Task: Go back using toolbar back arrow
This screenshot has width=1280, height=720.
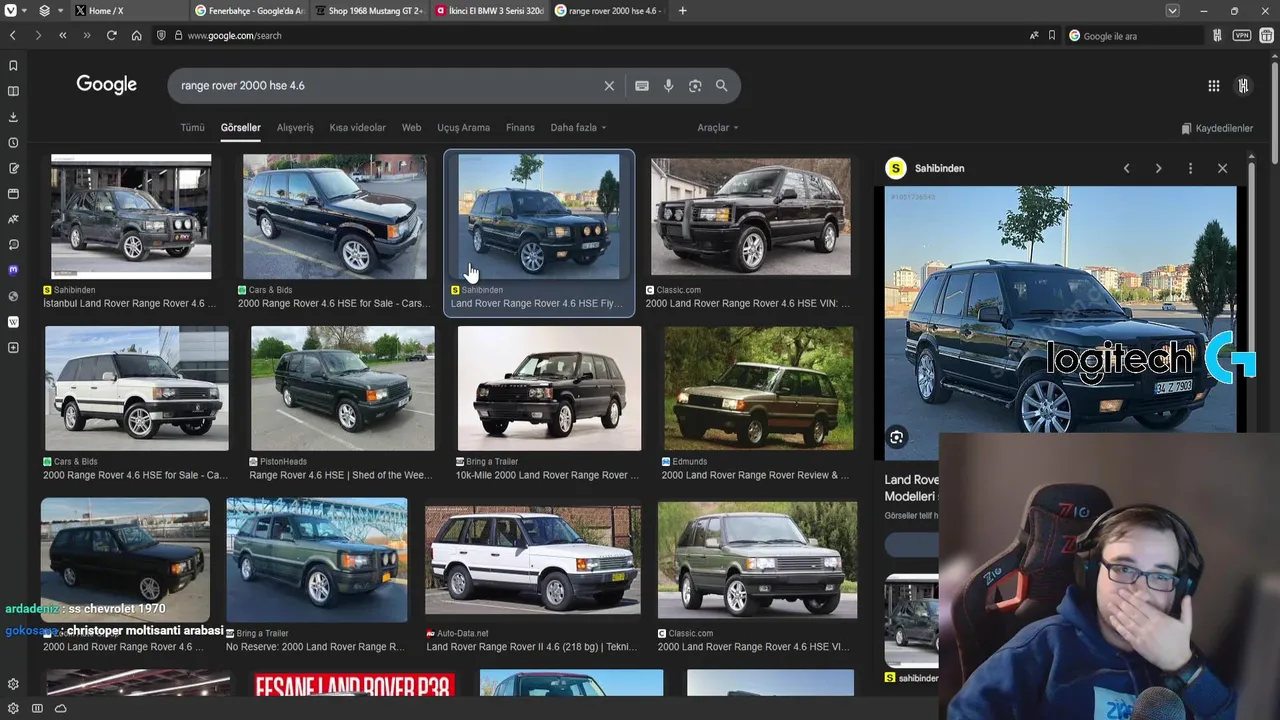Action: [13, 35]
